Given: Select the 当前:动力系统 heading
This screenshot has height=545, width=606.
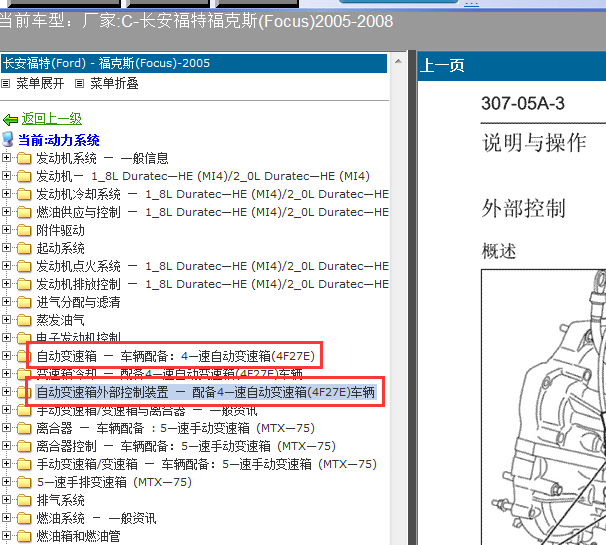Looking at the screenshot, I should tap(59, 140).
